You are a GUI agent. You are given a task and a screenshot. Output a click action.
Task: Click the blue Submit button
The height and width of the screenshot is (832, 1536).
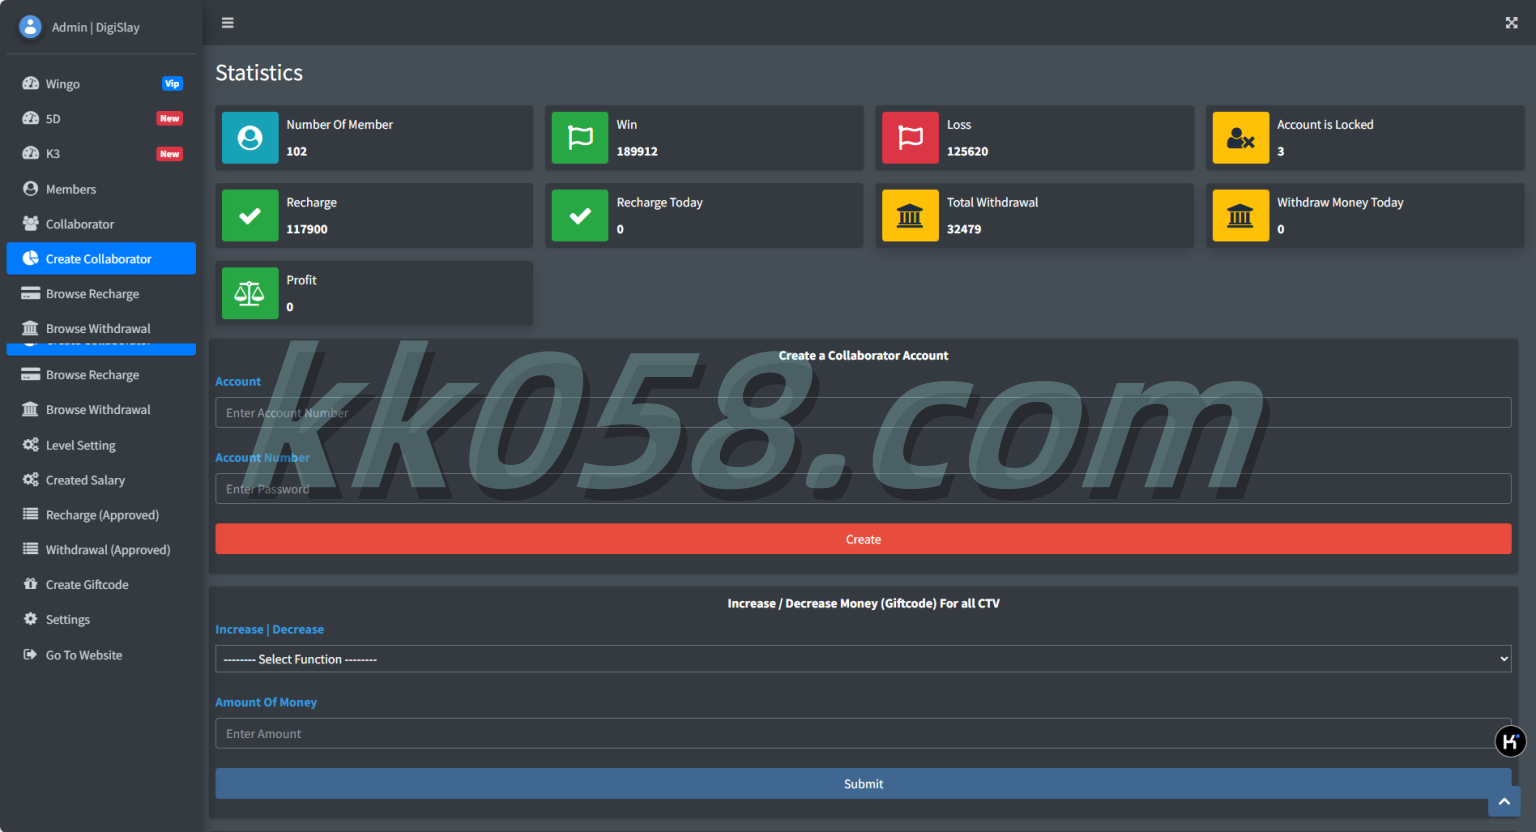pyautogui.click(x=863, y=784)
